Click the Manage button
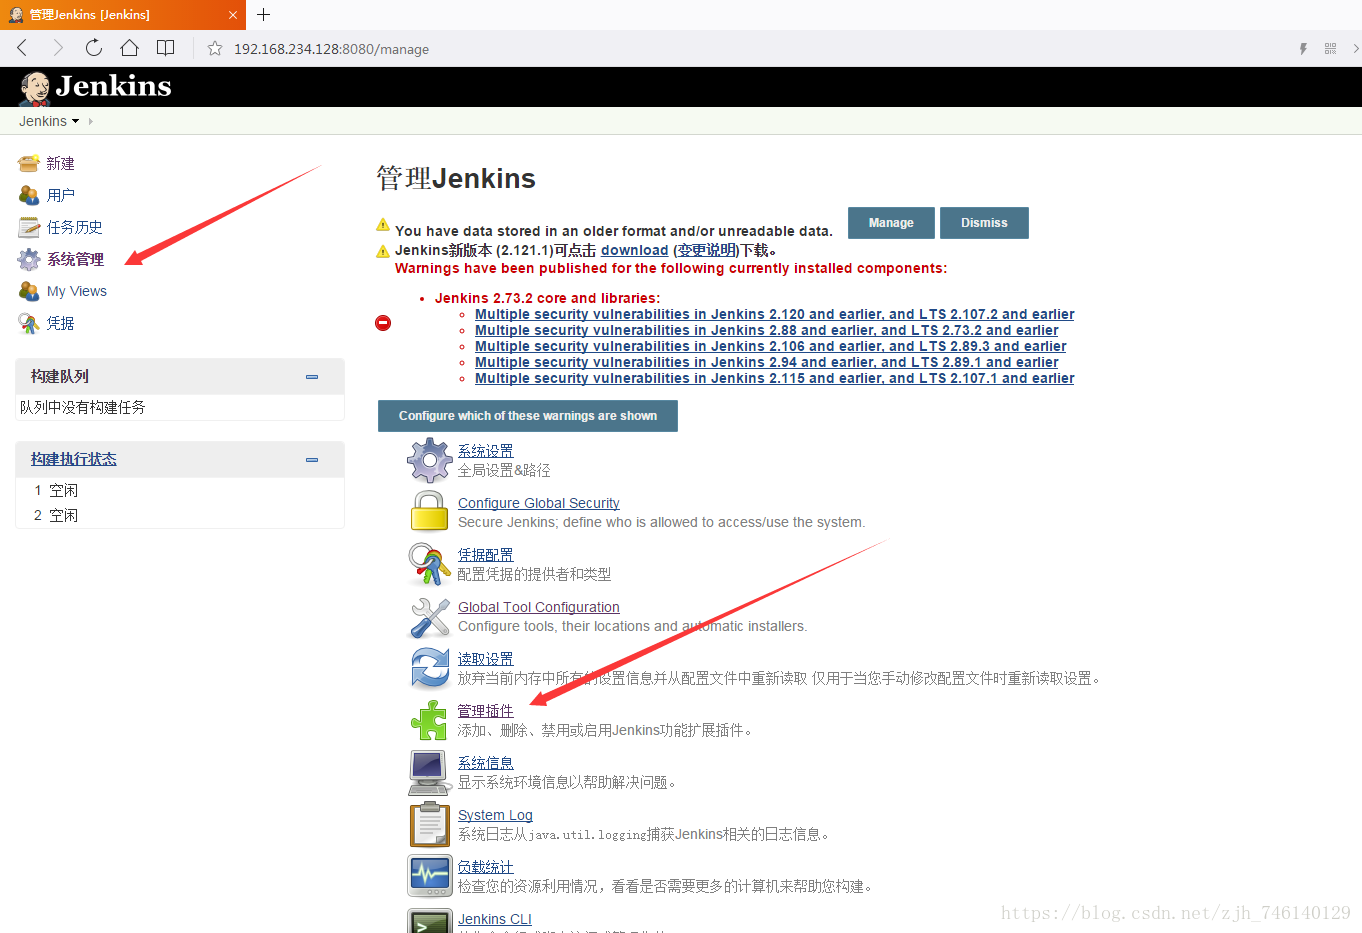Image resolution: width=1362 pixels, height=933 pixels. point(891,223)
